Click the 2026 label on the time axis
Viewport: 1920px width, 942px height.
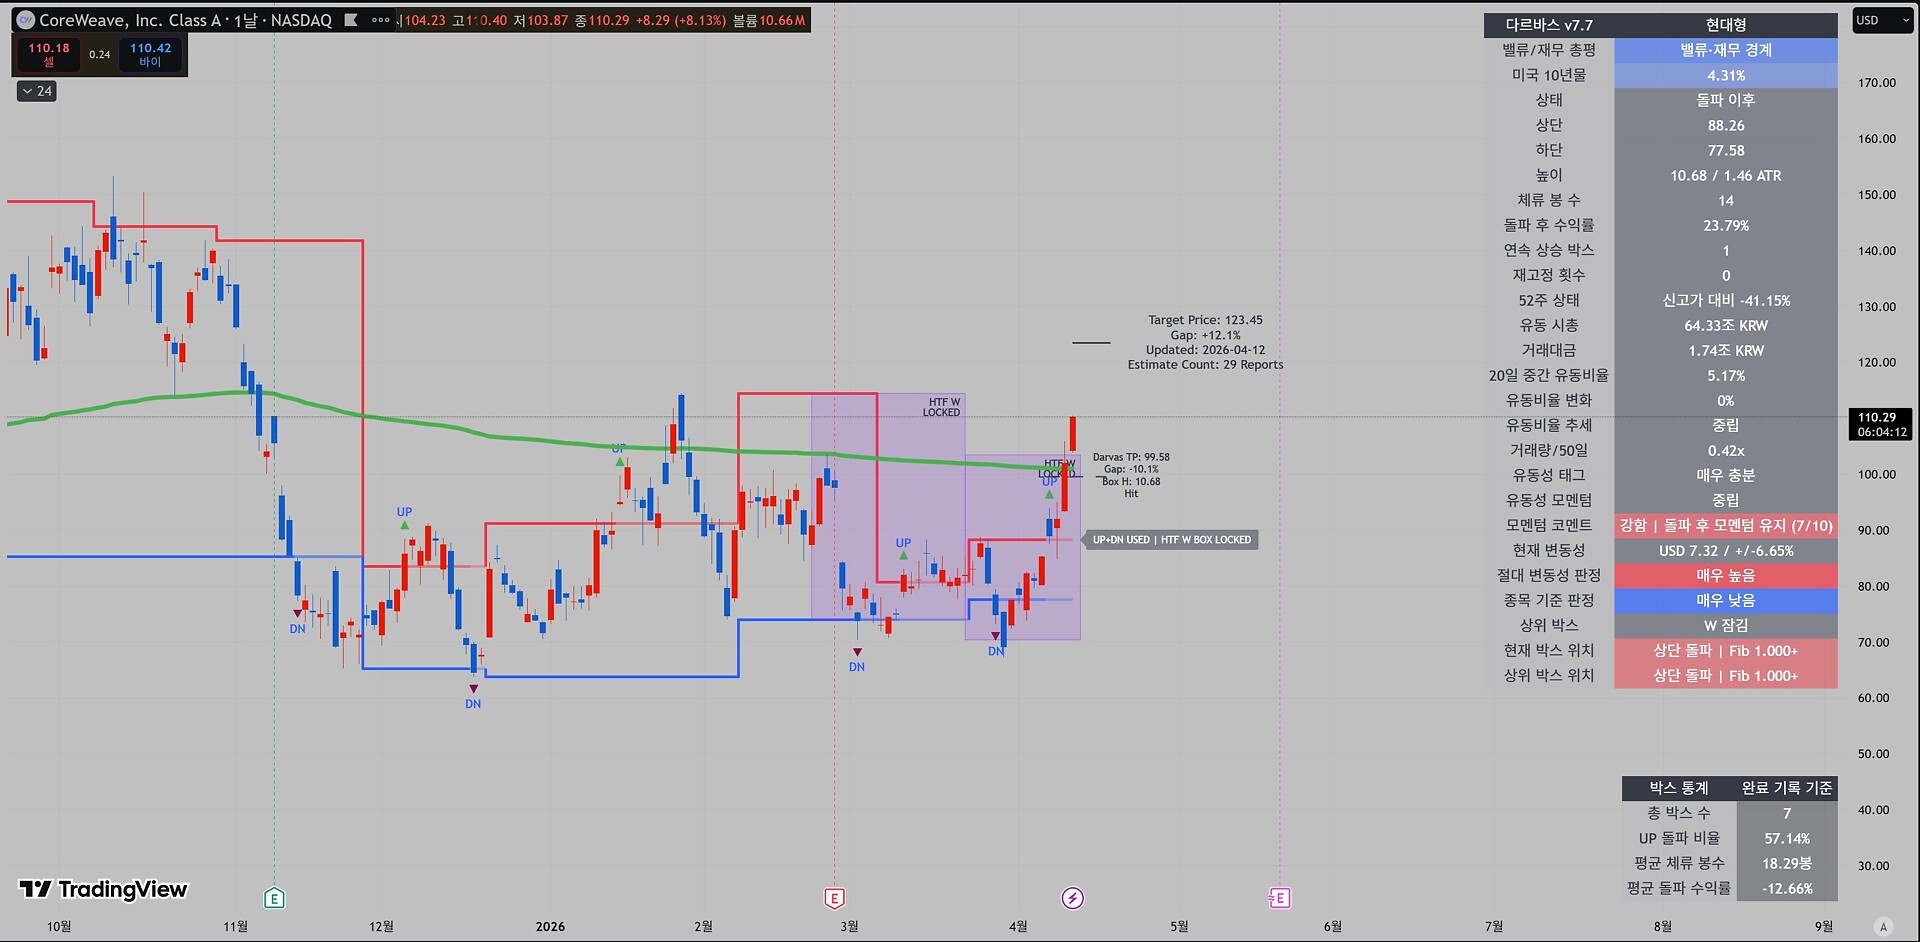pyautogui.click(x=550, y=927)
